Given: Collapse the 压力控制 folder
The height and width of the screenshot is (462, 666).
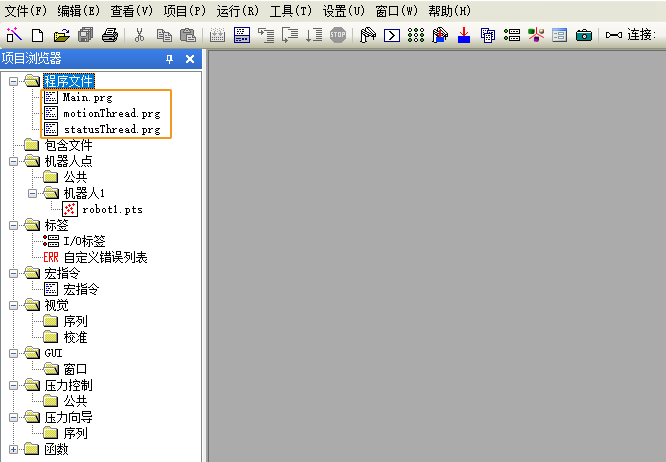Looking at the screenshot, I should [14, 386].
